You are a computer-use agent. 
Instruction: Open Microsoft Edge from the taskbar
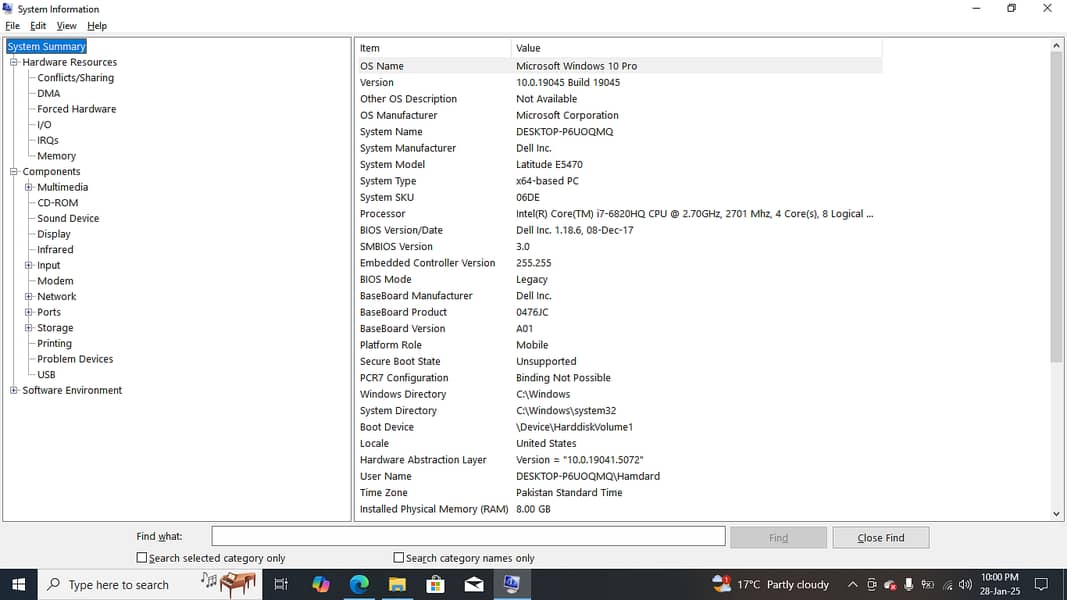point(359,585)
